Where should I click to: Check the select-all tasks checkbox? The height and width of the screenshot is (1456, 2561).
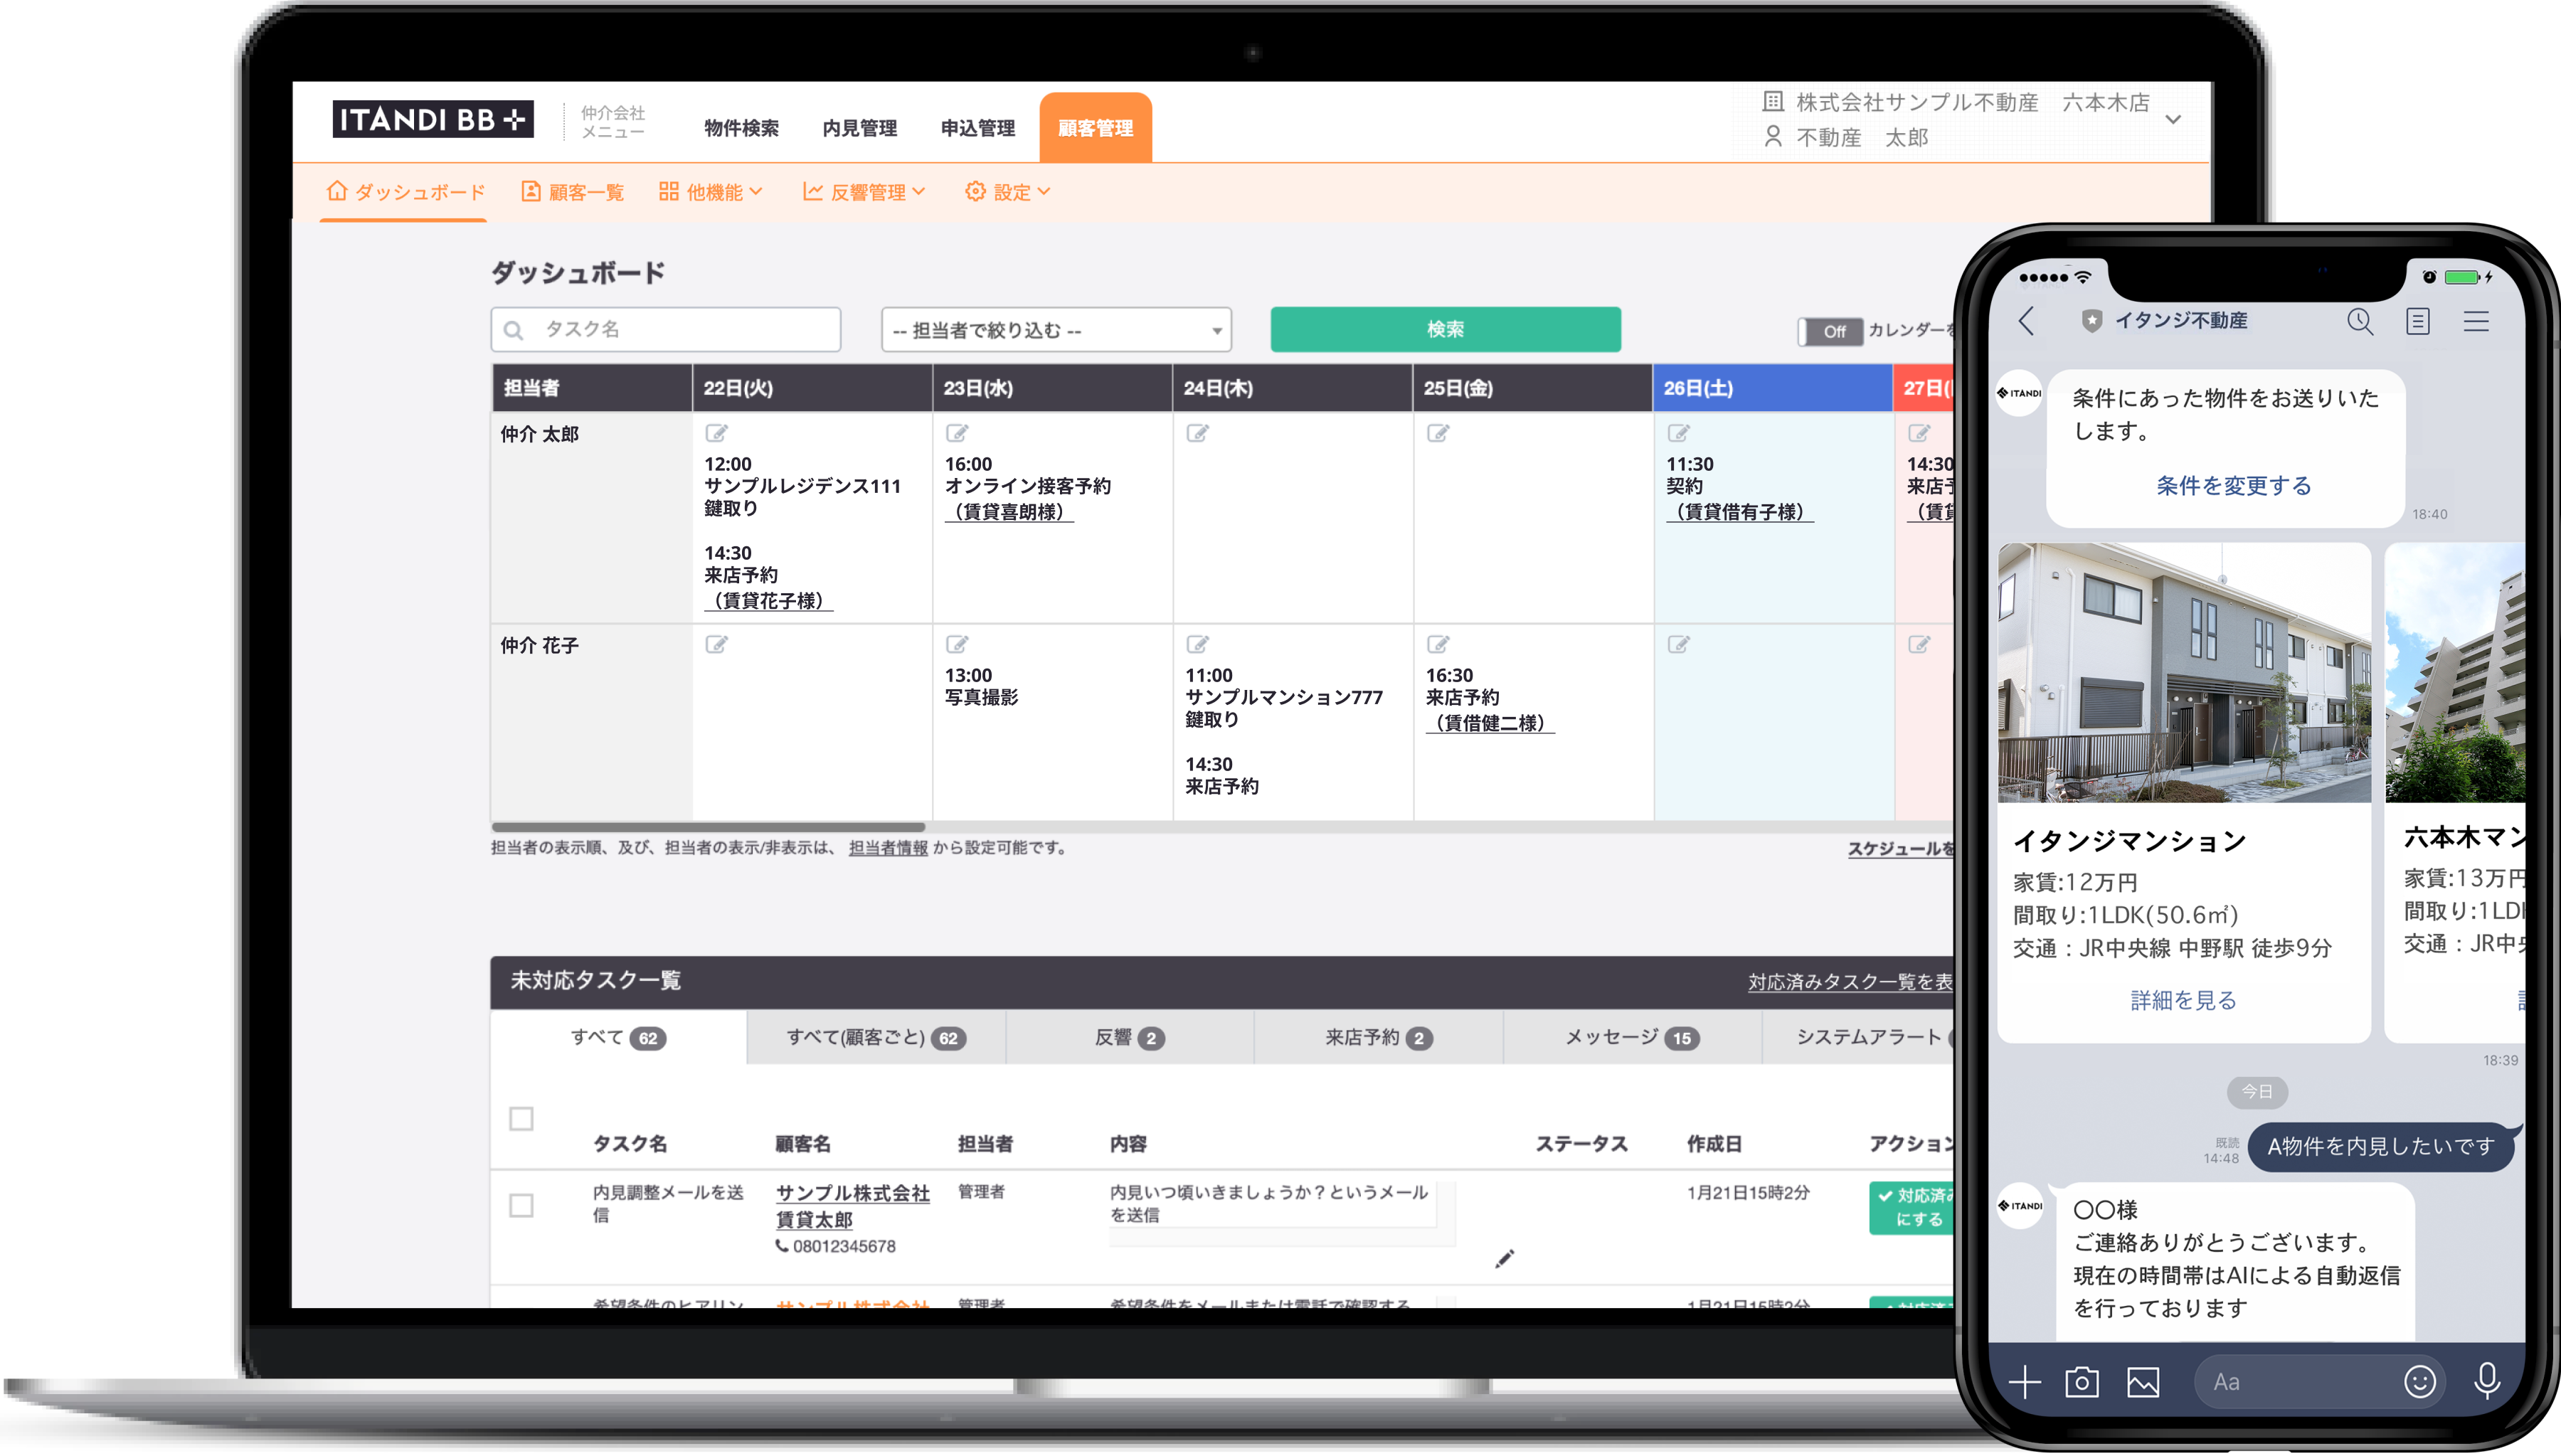point(521,1118)
